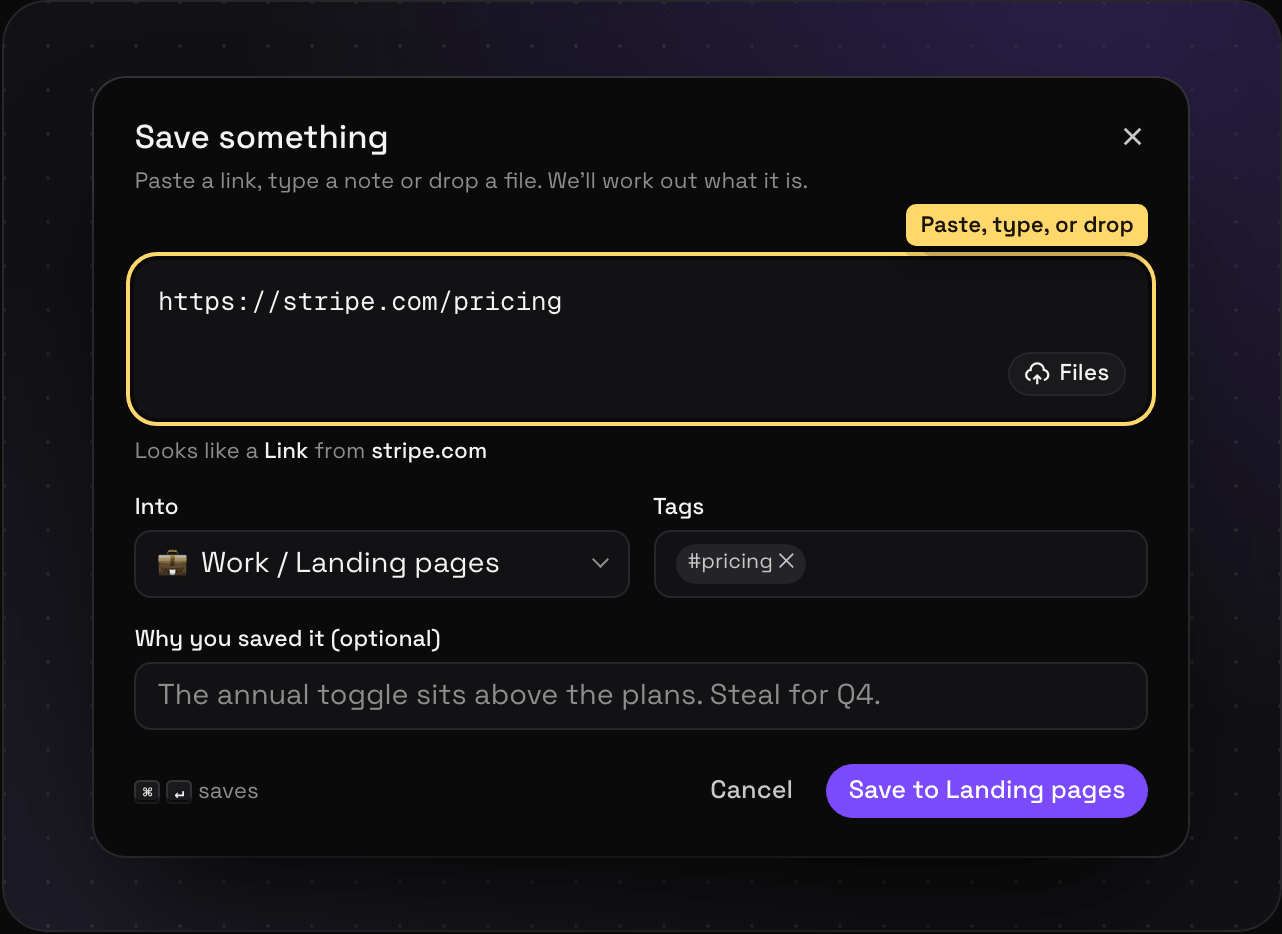Click the Why you saved it note field
Screen dimensions: 1282x934
click(x=641, y=695)
